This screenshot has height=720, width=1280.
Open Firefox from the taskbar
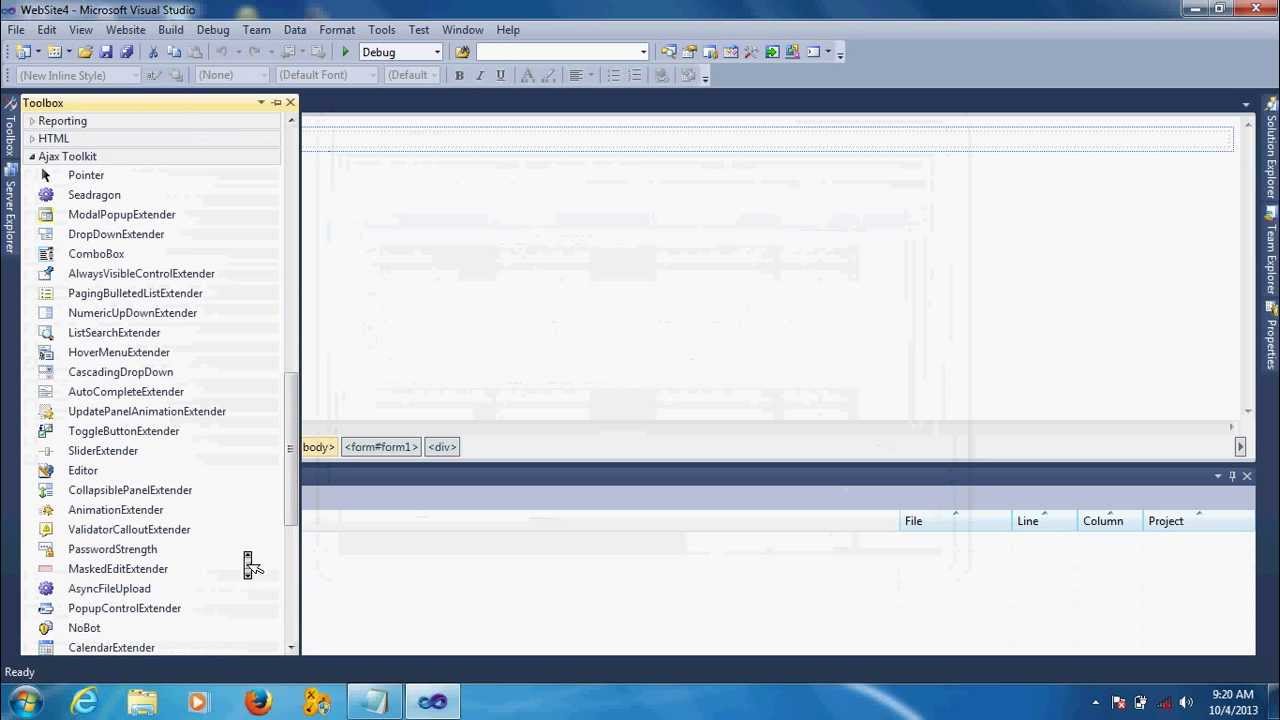(258, 702)
